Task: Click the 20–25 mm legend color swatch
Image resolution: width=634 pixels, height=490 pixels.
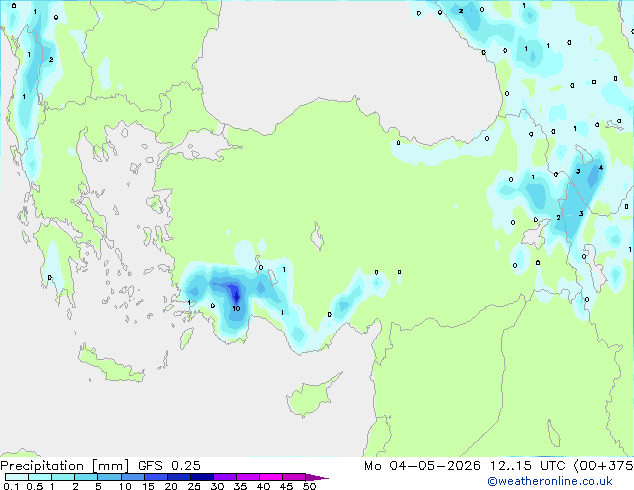Action: tap(179, 477)
